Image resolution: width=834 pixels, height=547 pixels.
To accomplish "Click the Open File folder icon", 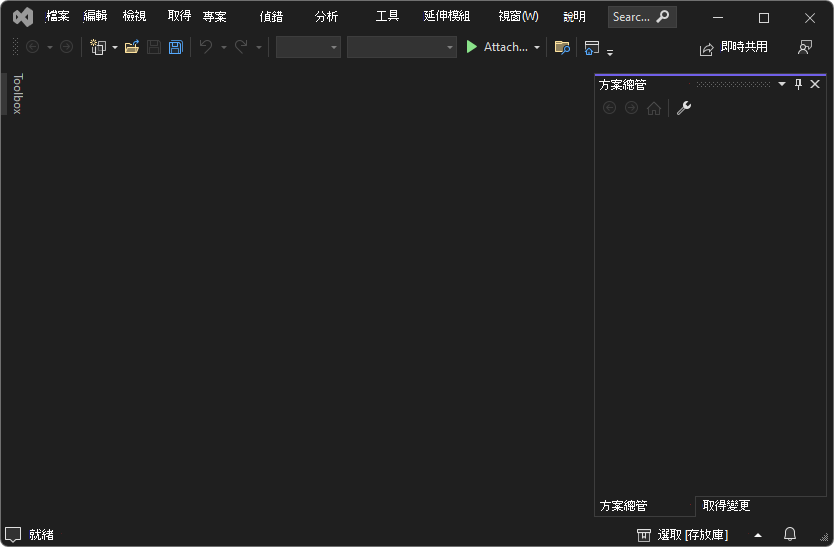I will pos(132,47).
